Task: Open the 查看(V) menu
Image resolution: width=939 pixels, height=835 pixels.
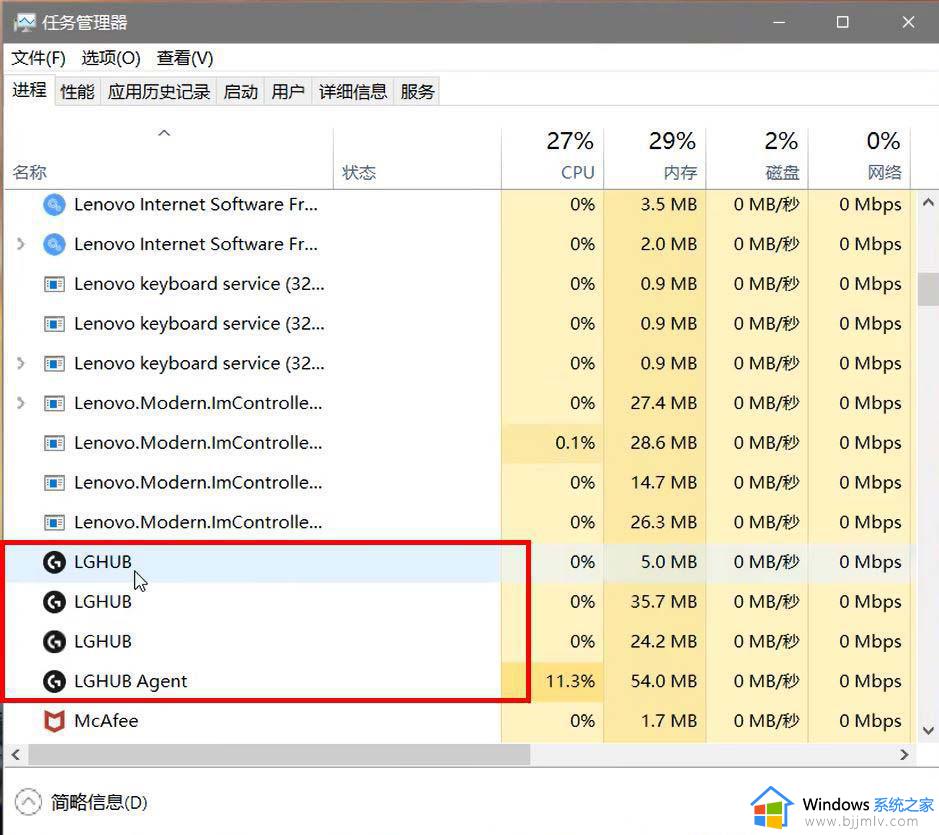Action: click(x=184, y=58)
